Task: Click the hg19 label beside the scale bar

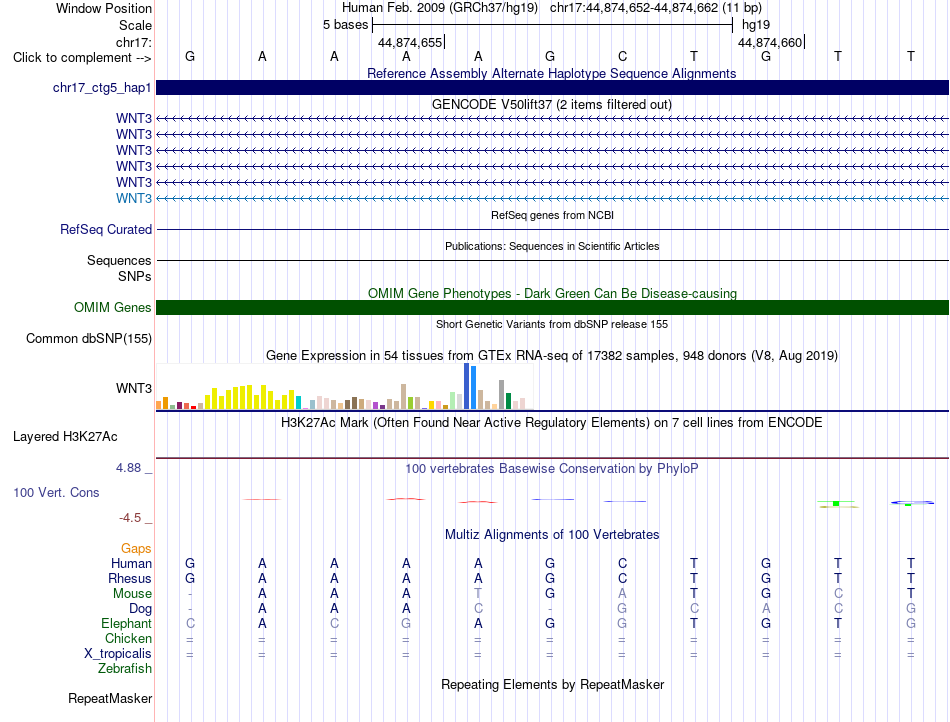Action: coord(756,25)
